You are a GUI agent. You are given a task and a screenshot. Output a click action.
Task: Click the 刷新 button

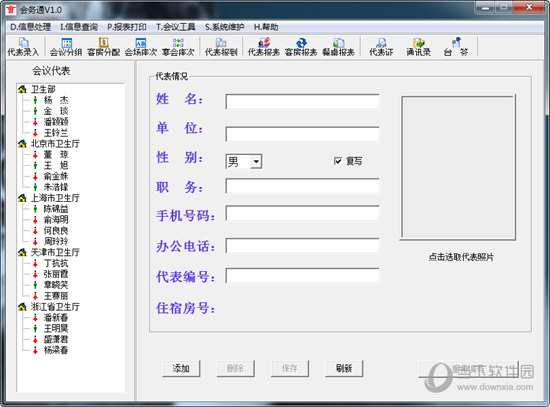pos(344,368)
